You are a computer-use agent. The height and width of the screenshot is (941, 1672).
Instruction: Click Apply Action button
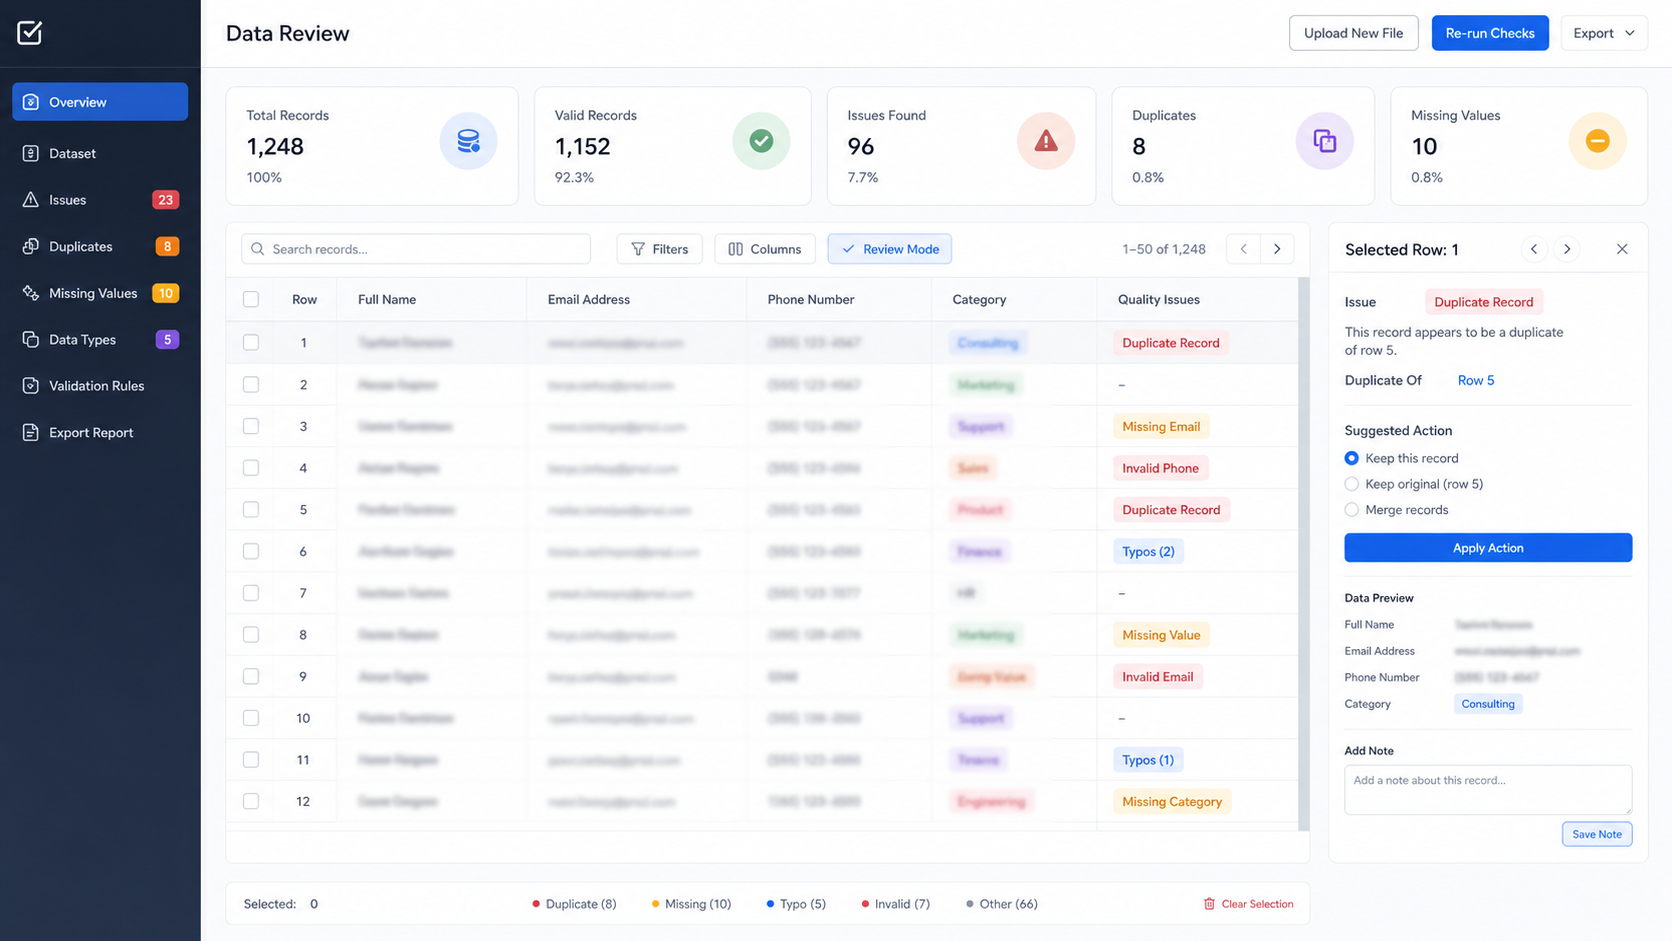point(1488,548)
